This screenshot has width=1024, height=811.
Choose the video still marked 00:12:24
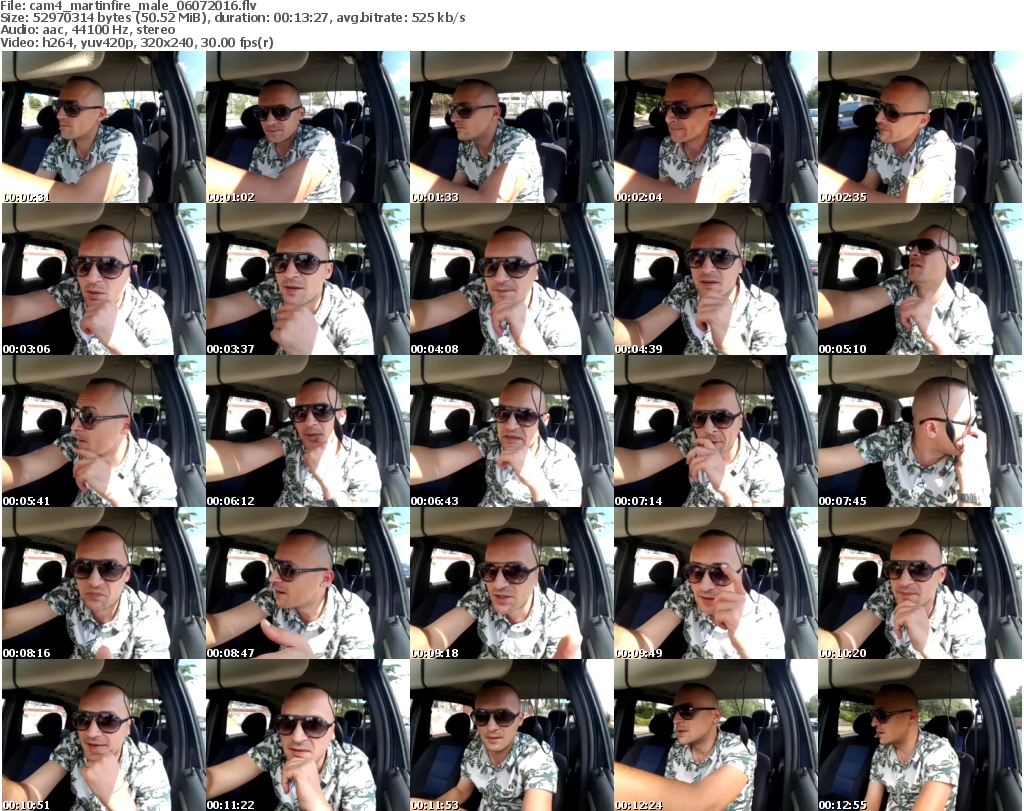tap(715, 735)
